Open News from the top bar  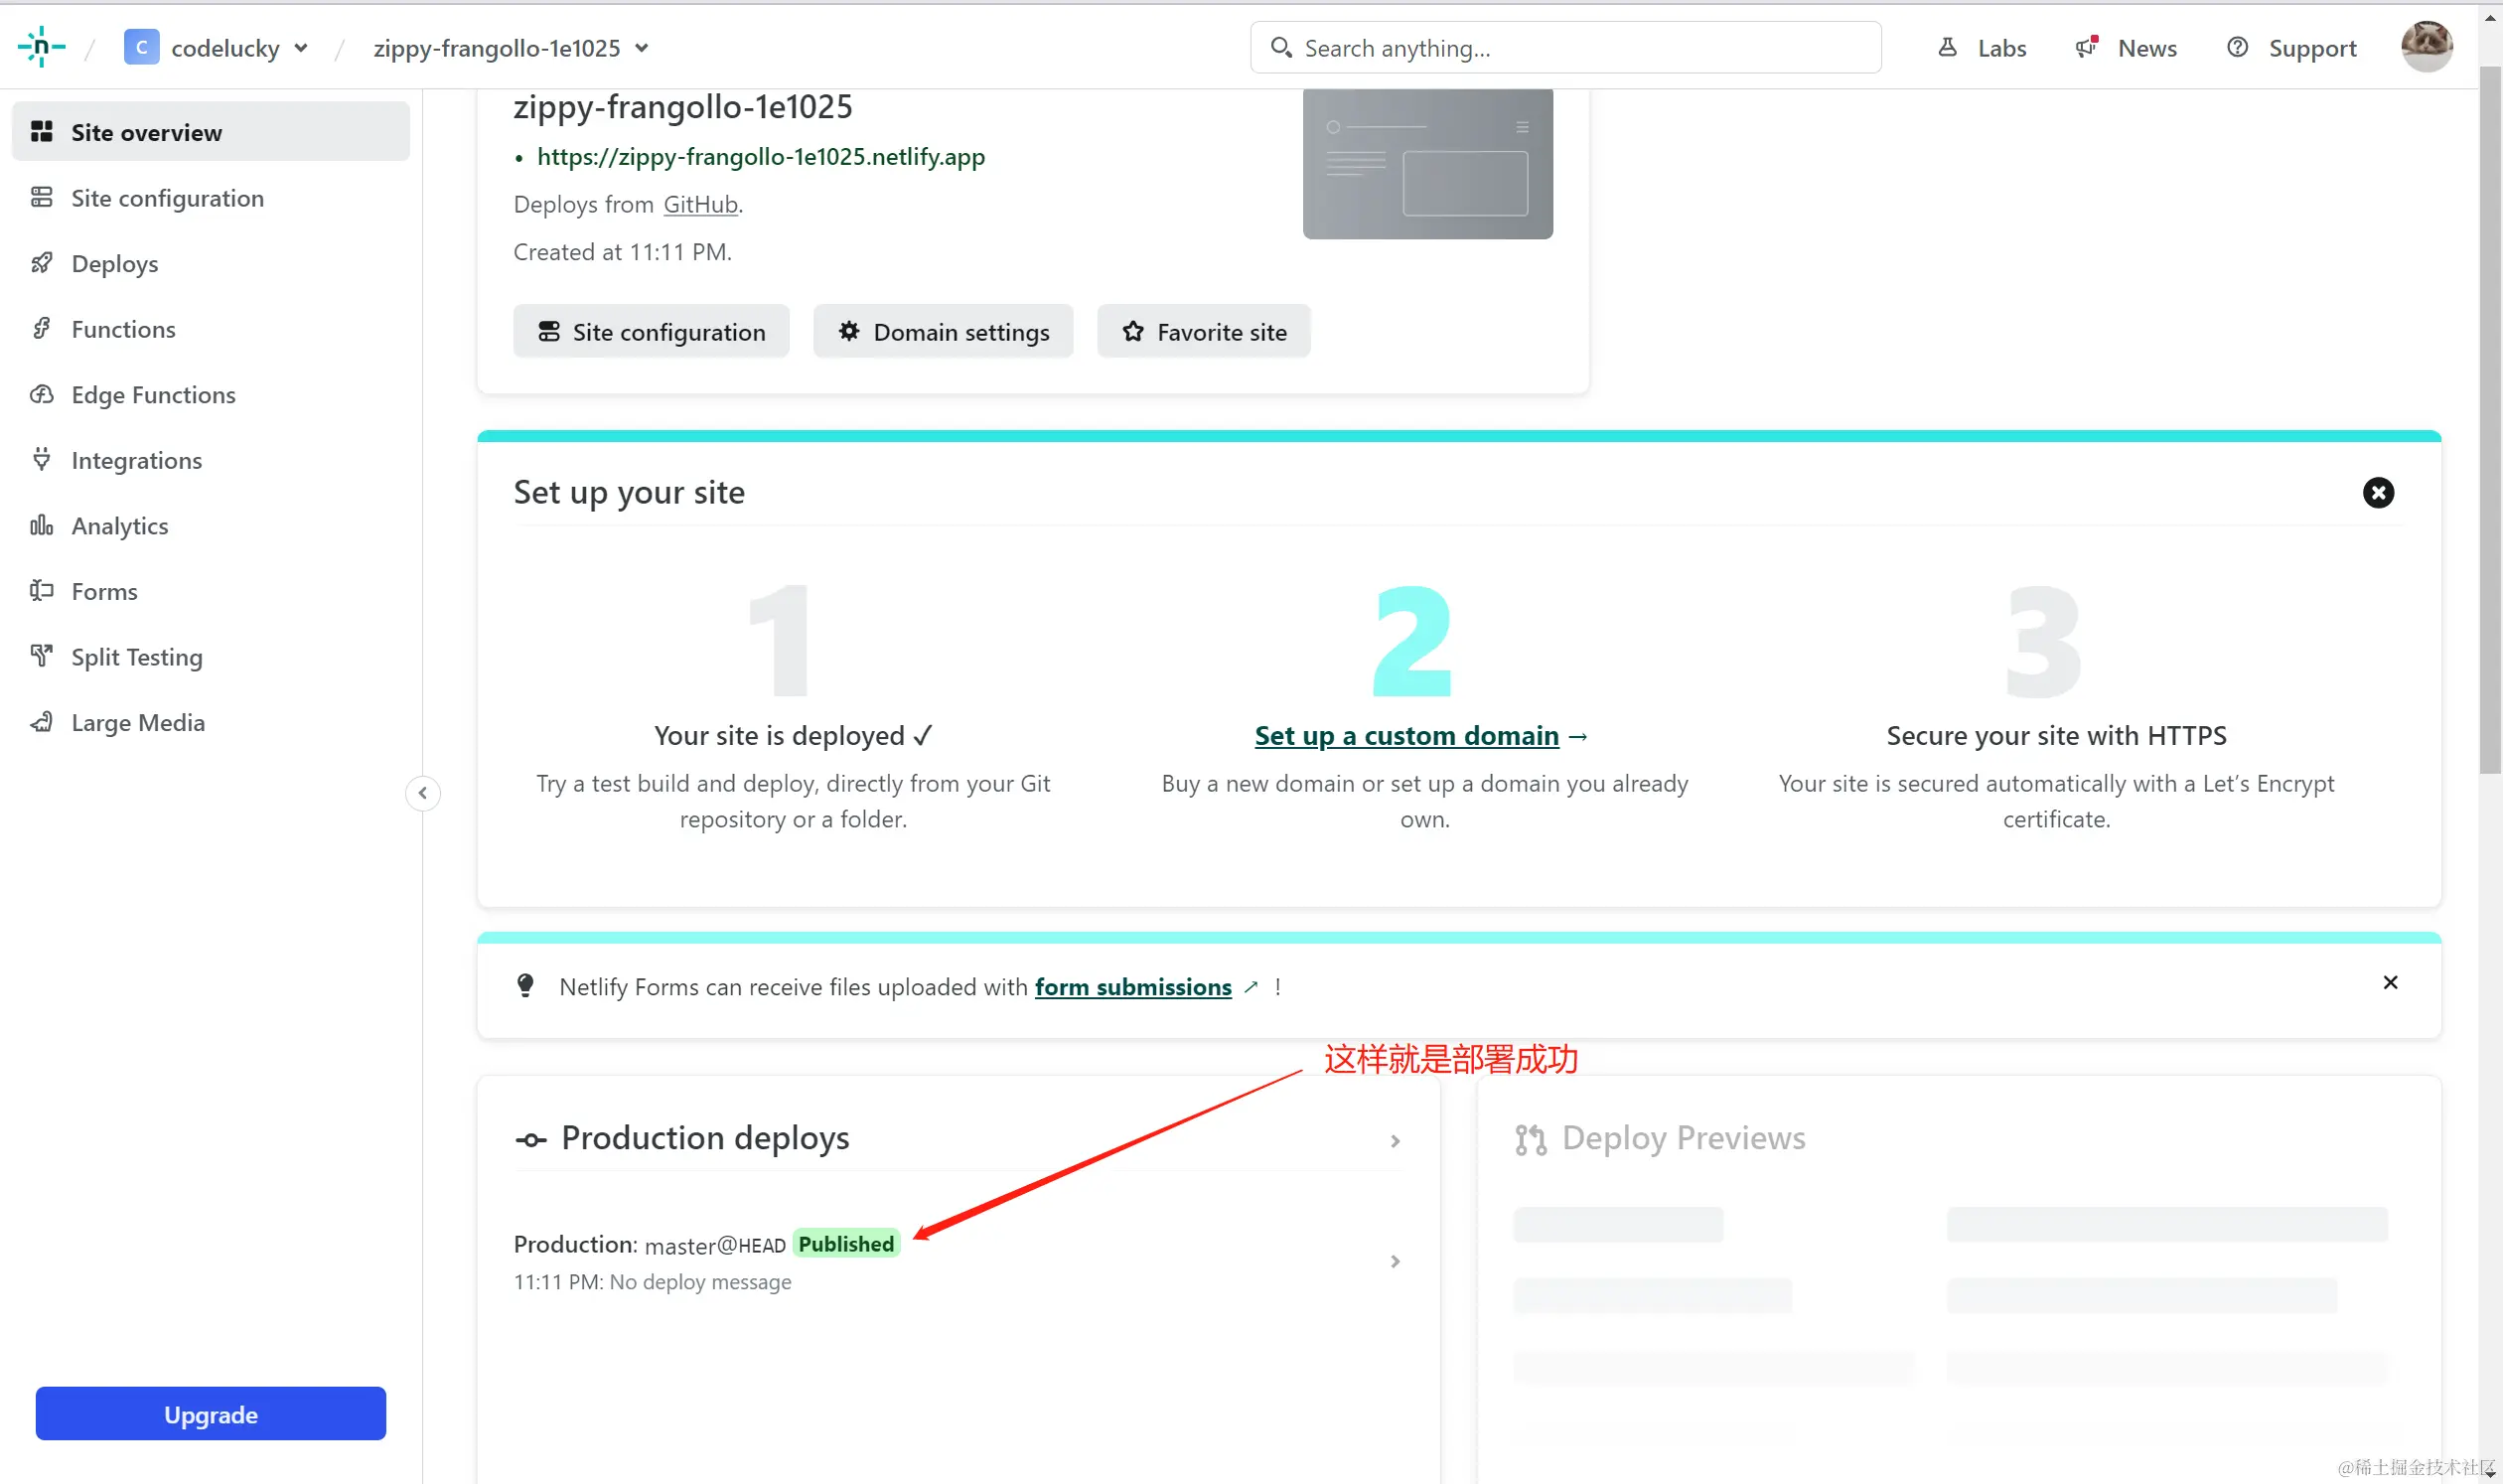pos(2125,47)
